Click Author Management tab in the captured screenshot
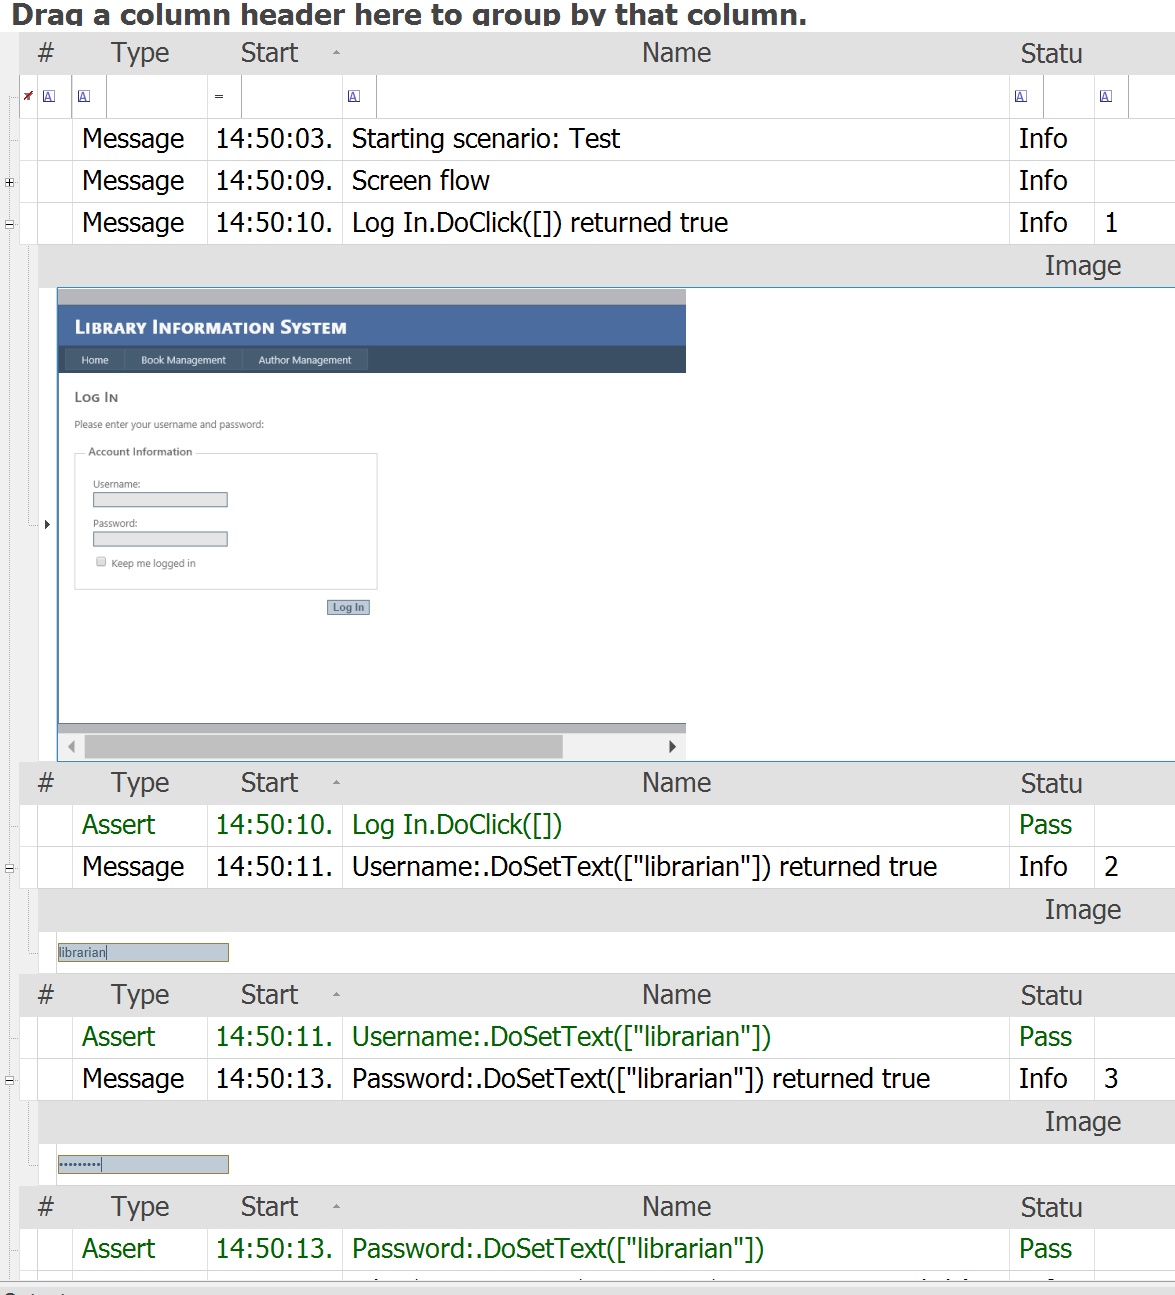This screenshot has width=1175, height=1295. pyautogui.click(x=305, y=360)
